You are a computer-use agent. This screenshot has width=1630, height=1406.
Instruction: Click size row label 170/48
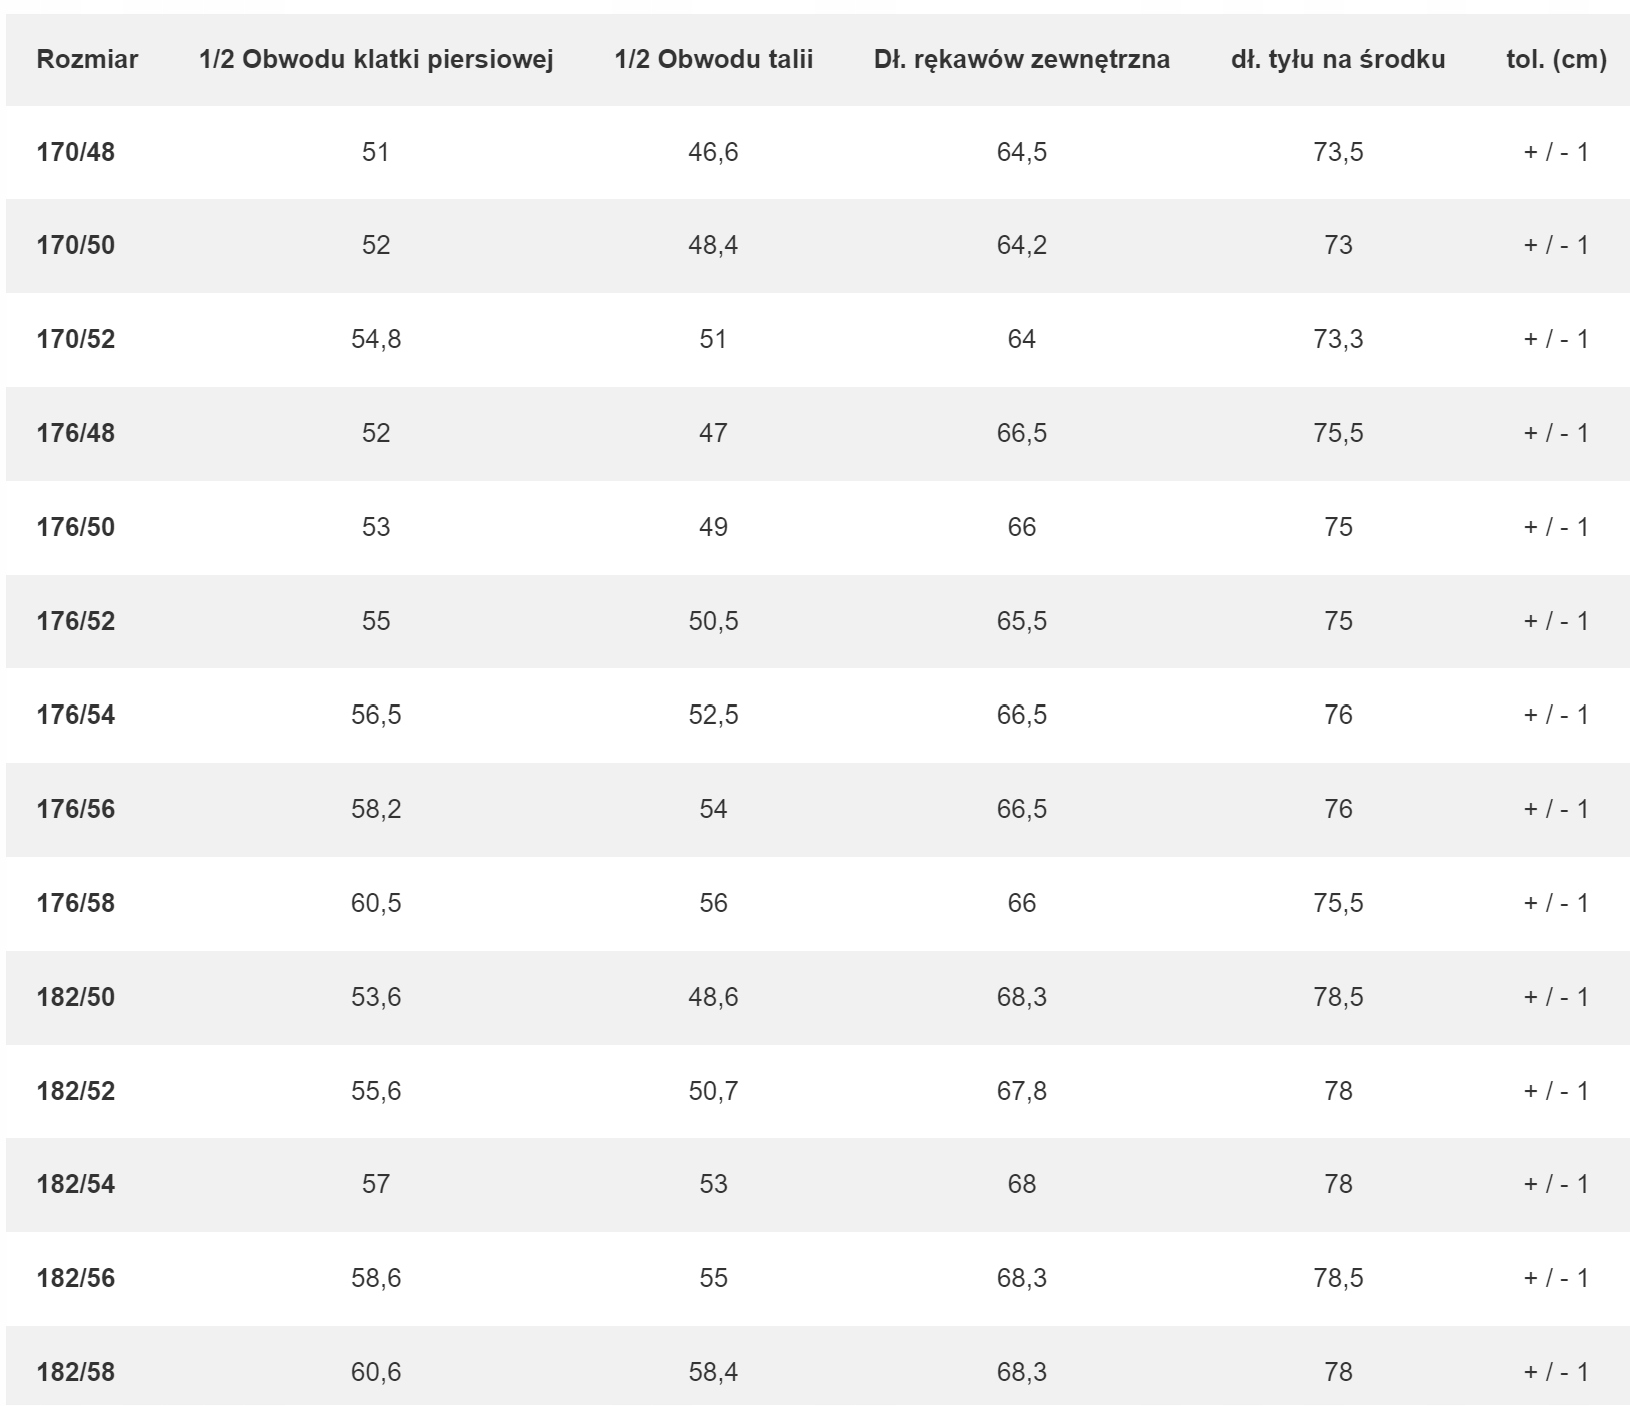[x=76, y=152]
